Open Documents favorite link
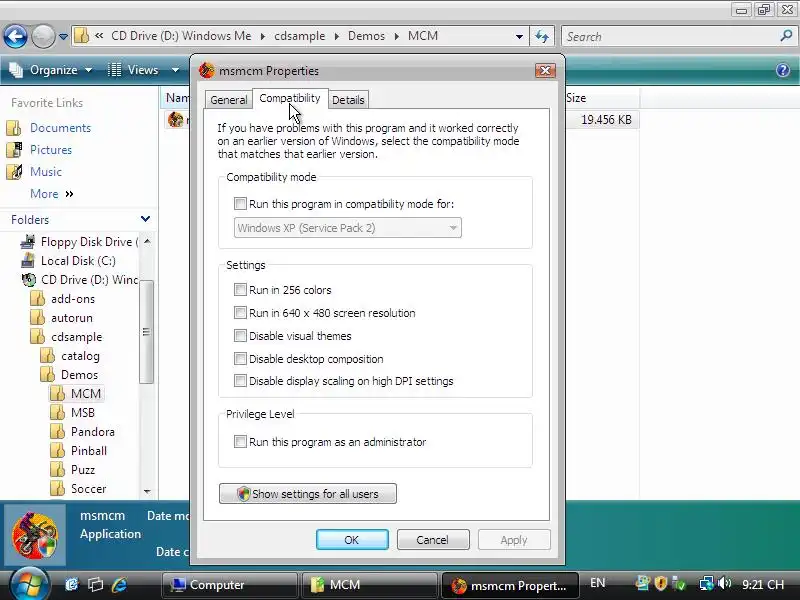Viewport: 800px width, 600px height. coord(60,128)
